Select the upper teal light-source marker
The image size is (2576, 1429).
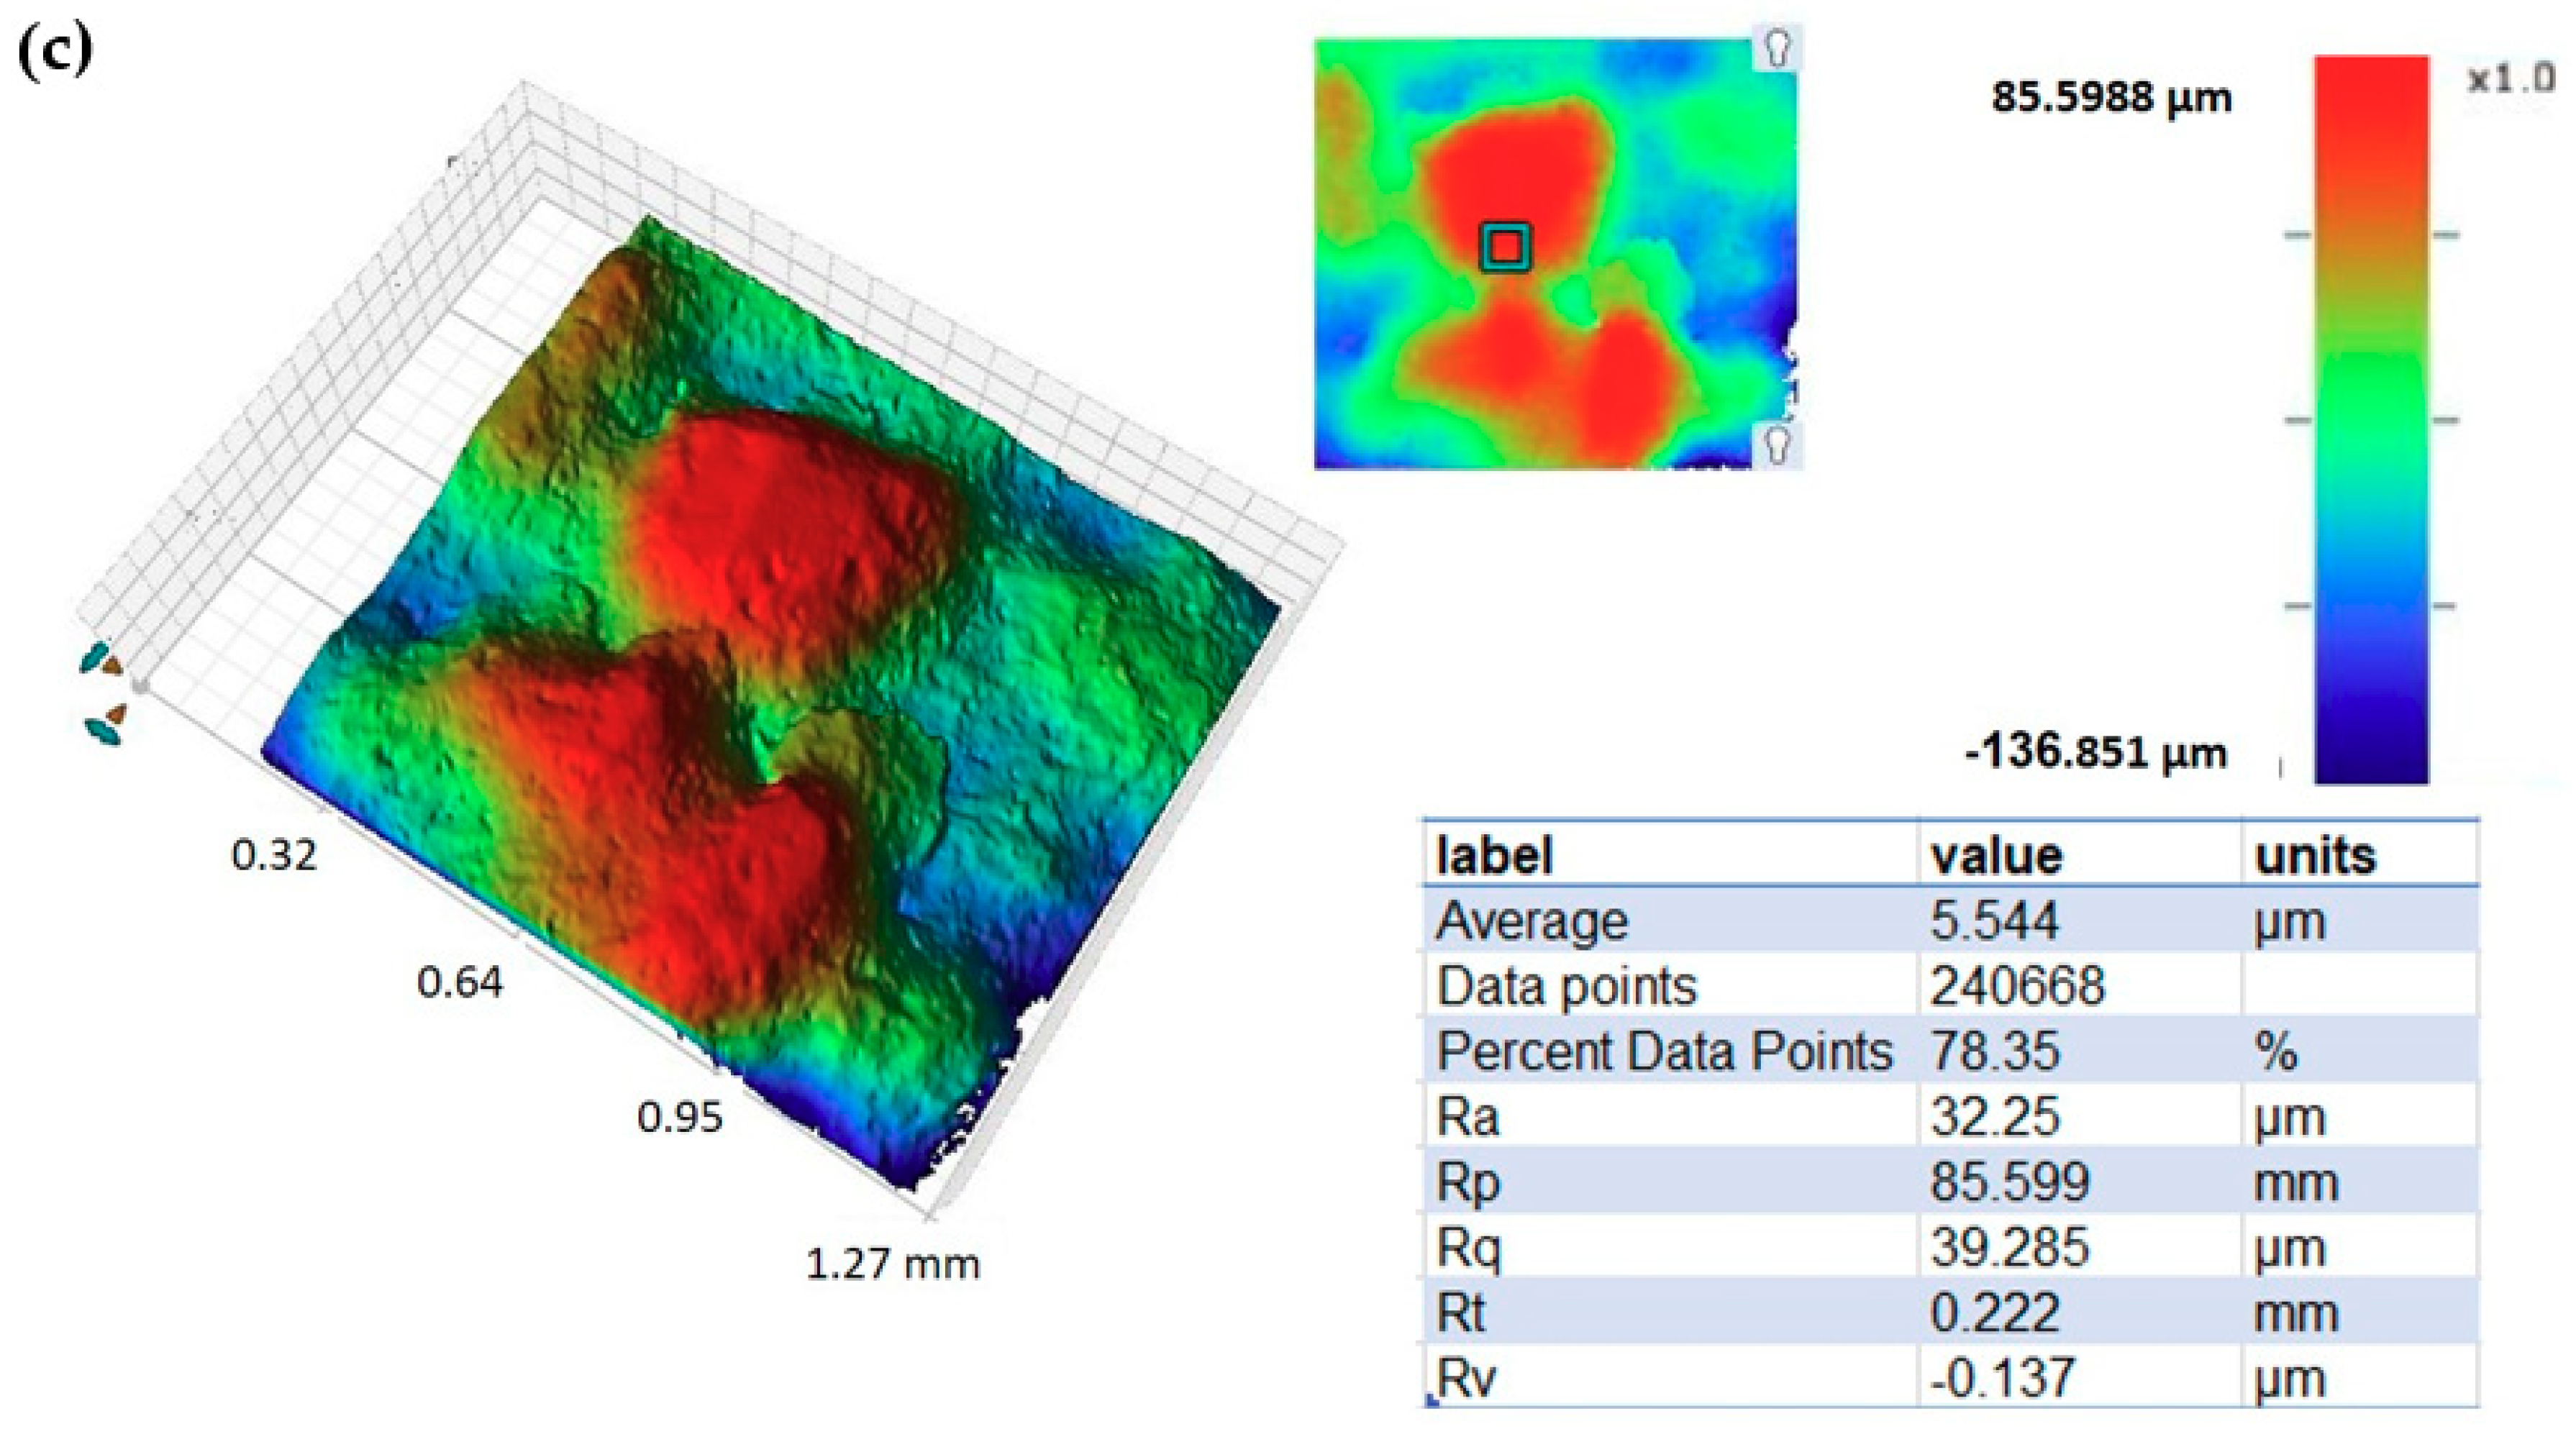[x=94, y=658]
